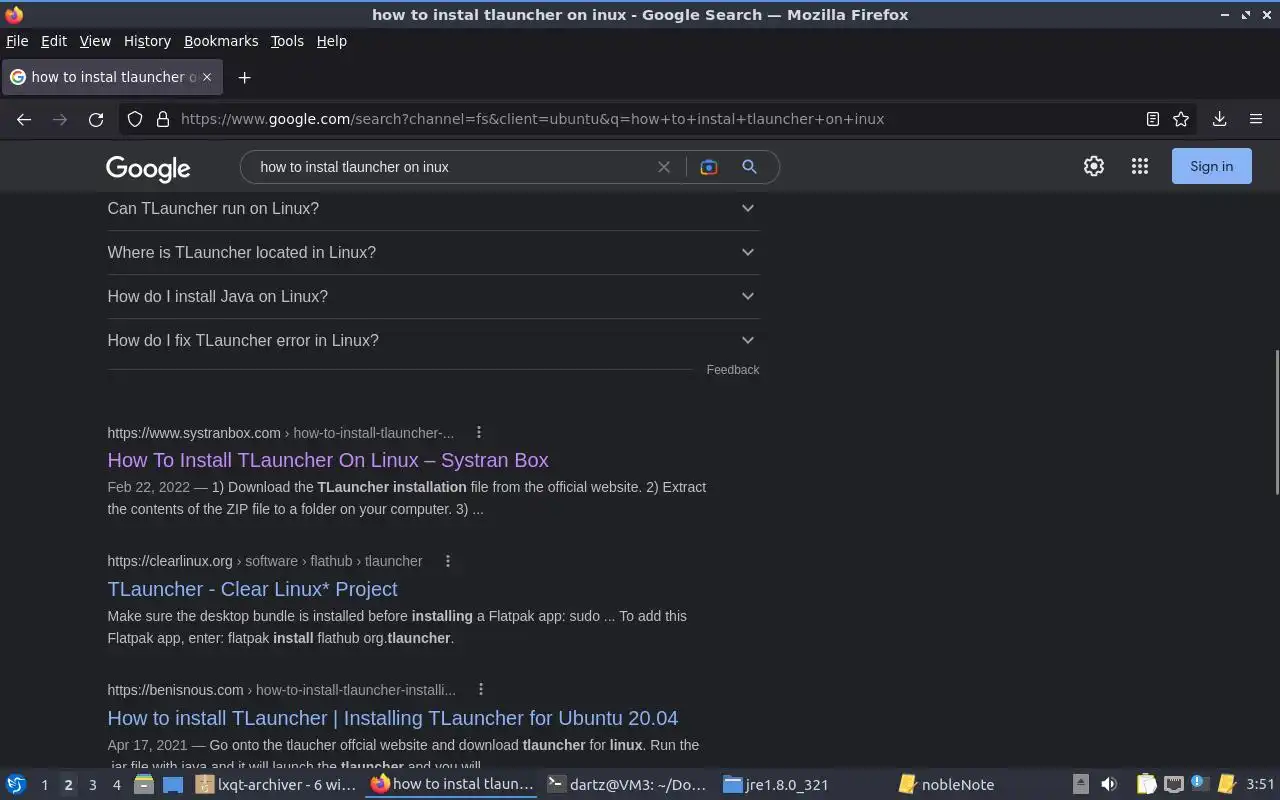The image size is (1280, 800).
Task: Click the systranbox.com URL breadcrumb
Action: click(x=280, y=433)
